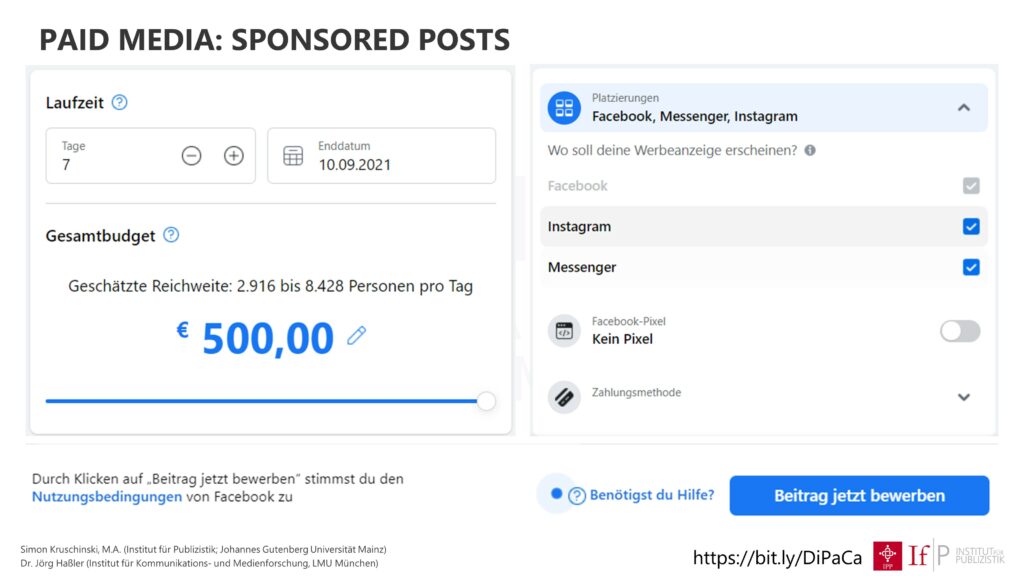1024x576 pixels.
Task: Click the Gesamtbudget slider handle
Action: point(486,401)
